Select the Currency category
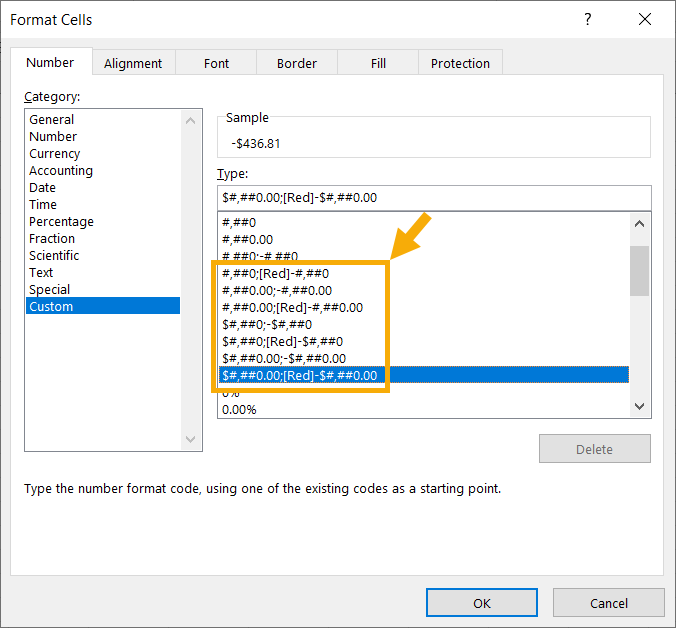The image size is (676, 628). [54, 154]
